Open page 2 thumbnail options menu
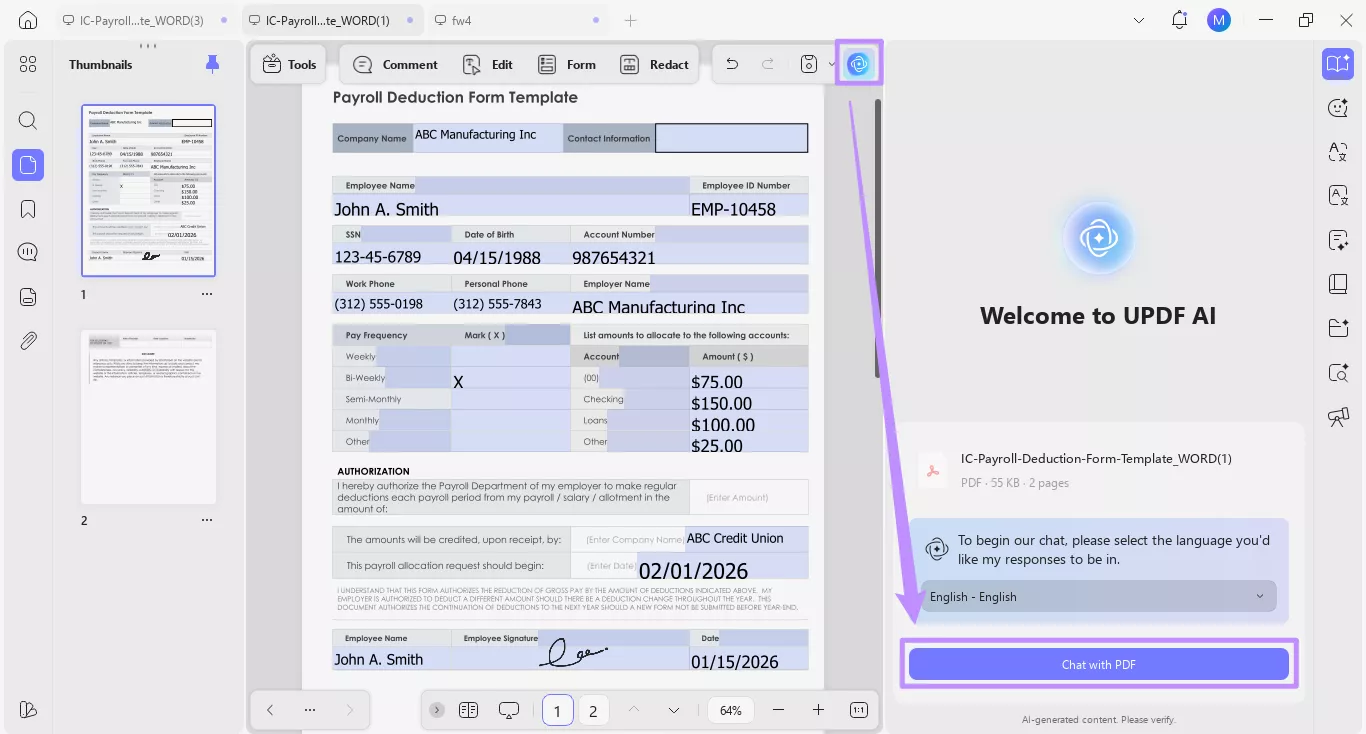This screenshot has height=734, width=1366. pyautogui.click(x=207, y=521)
